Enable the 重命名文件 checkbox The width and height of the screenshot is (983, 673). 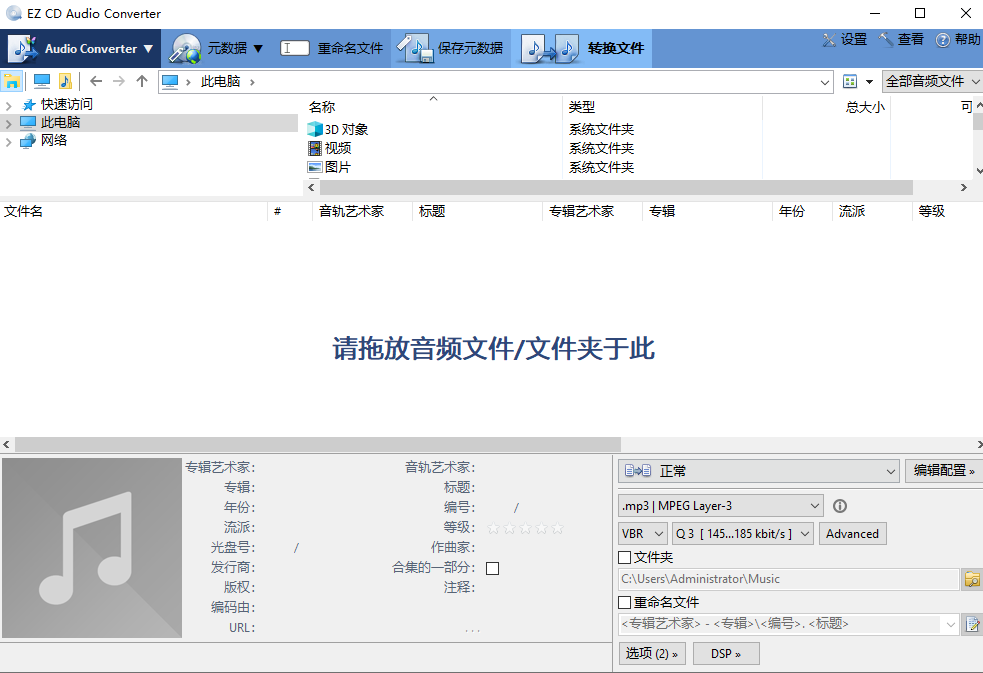click(624, 602)
